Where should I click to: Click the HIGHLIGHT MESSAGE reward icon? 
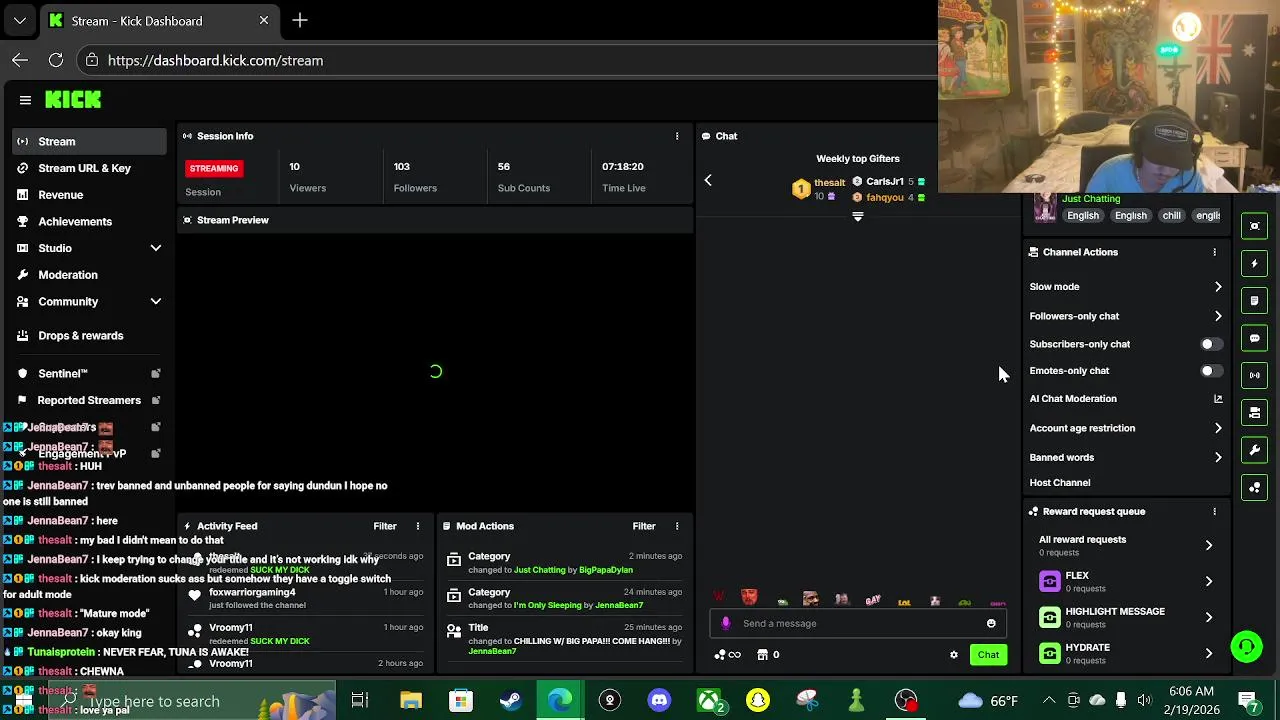[1049, 617]
